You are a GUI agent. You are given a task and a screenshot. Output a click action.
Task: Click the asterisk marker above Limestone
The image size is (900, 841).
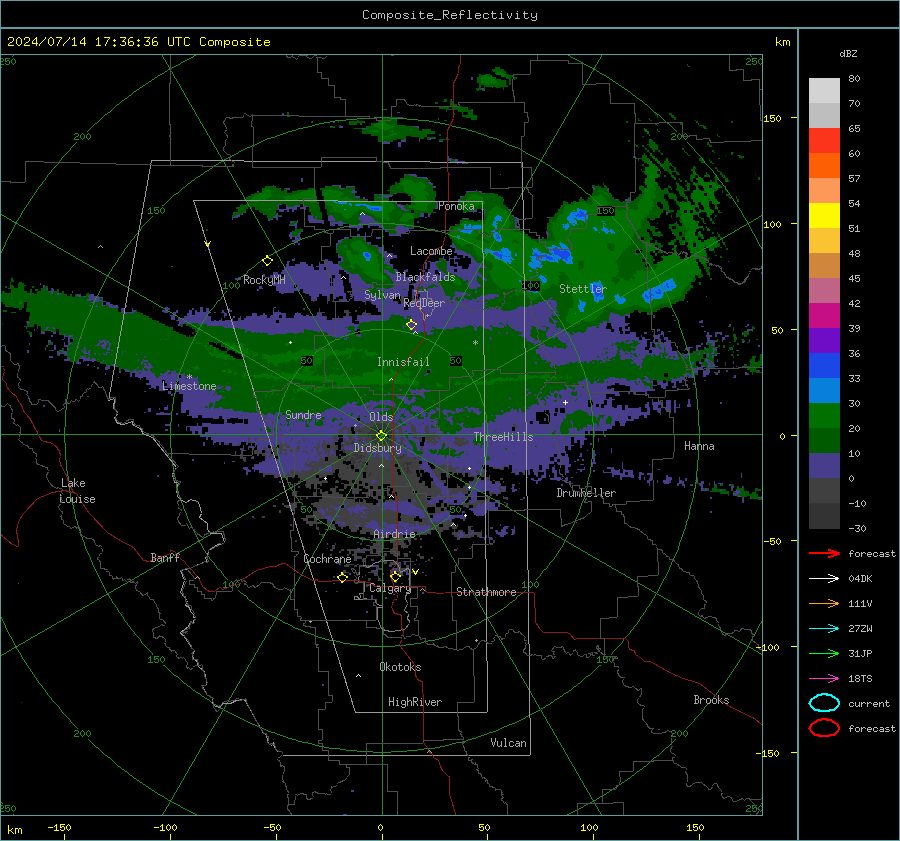click(189, 377)
